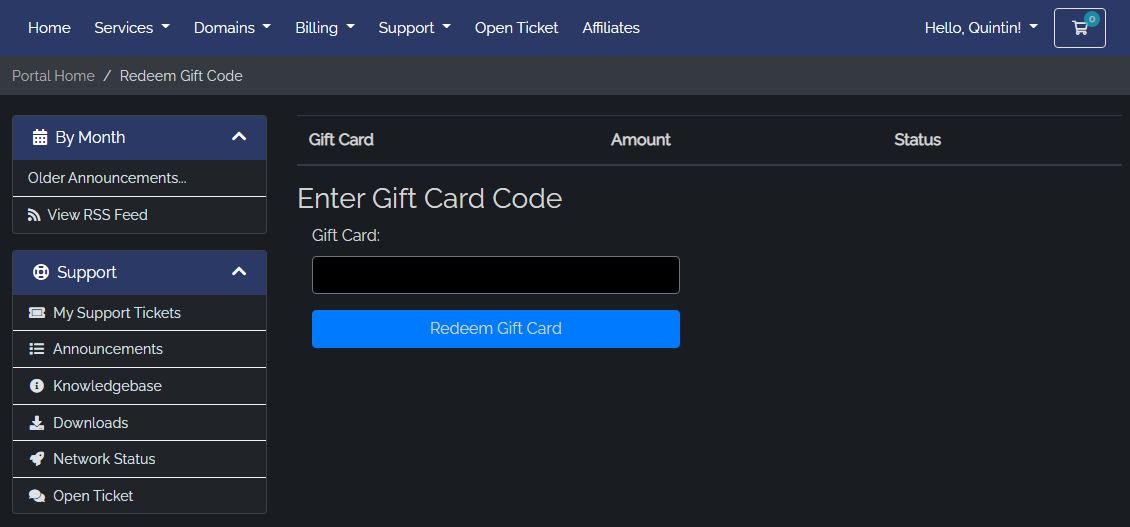
Task: Click the info icon beside Knowledgebase
Action: (37, 386)
